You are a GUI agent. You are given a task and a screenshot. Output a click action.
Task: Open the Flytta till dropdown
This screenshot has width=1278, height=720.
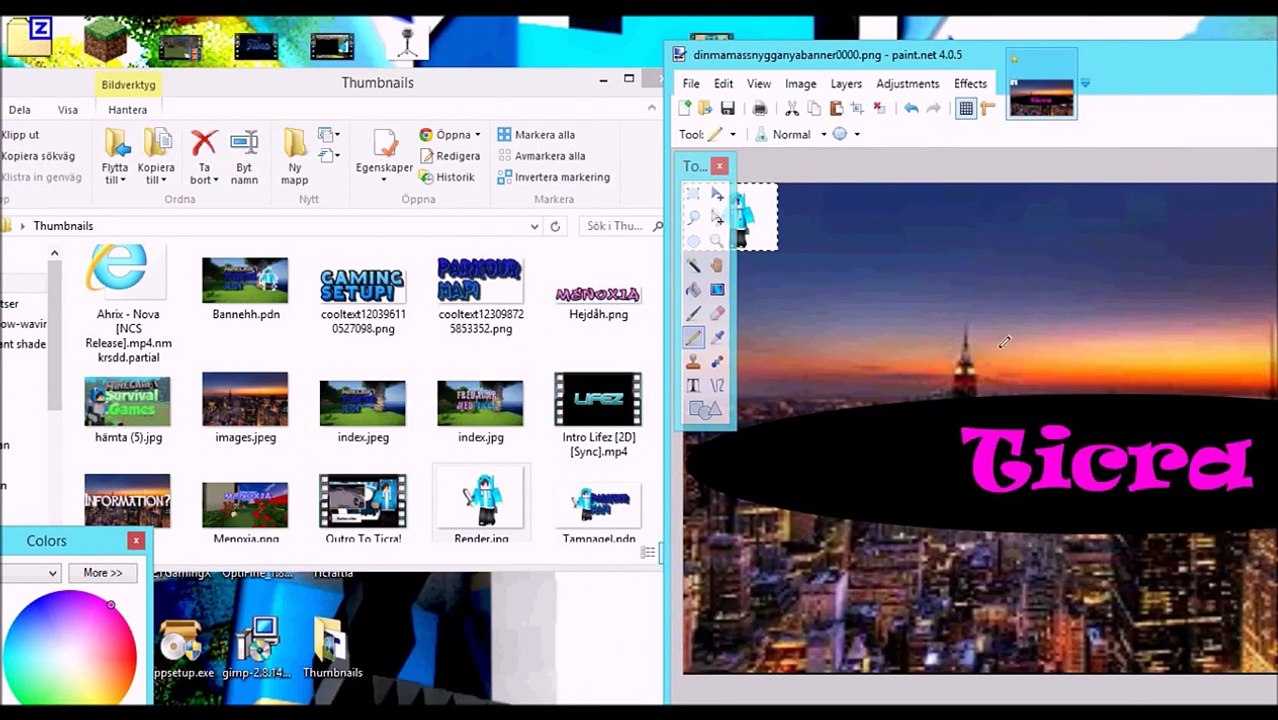click(115, 174)
